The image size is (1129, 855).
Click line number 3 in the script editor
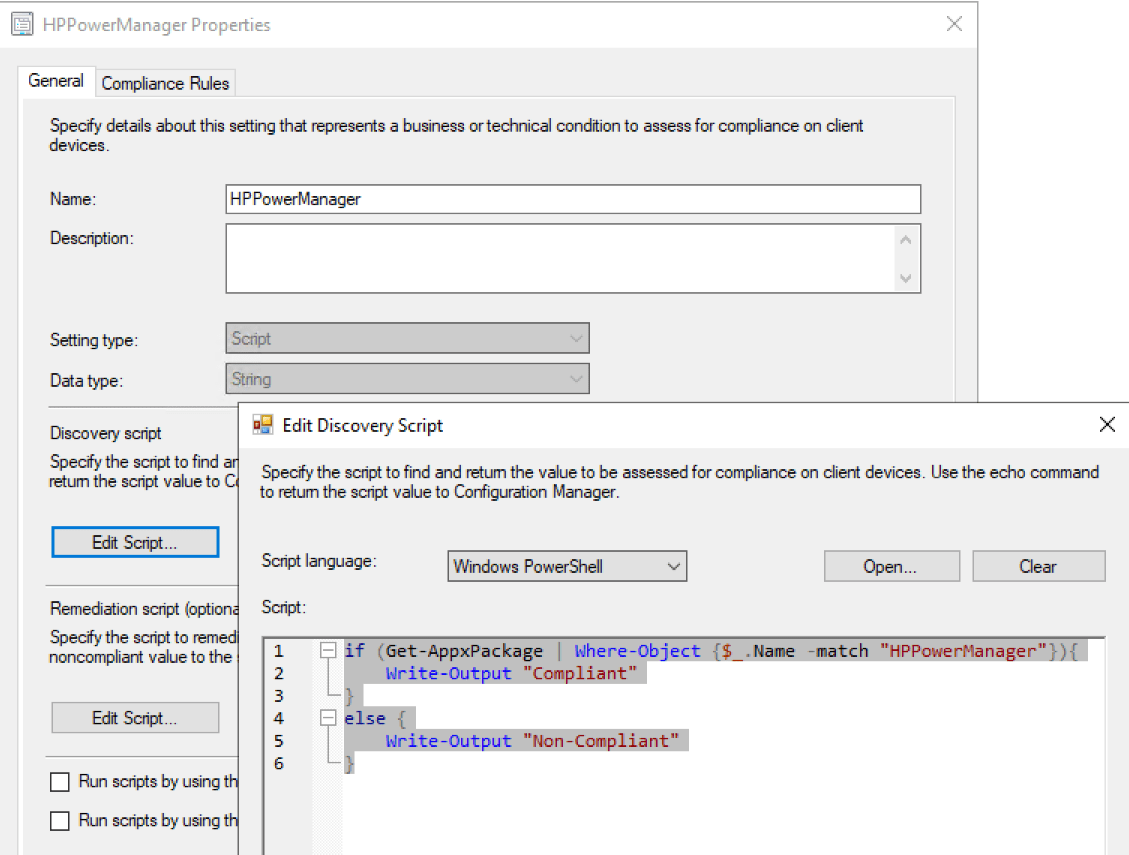278,695
